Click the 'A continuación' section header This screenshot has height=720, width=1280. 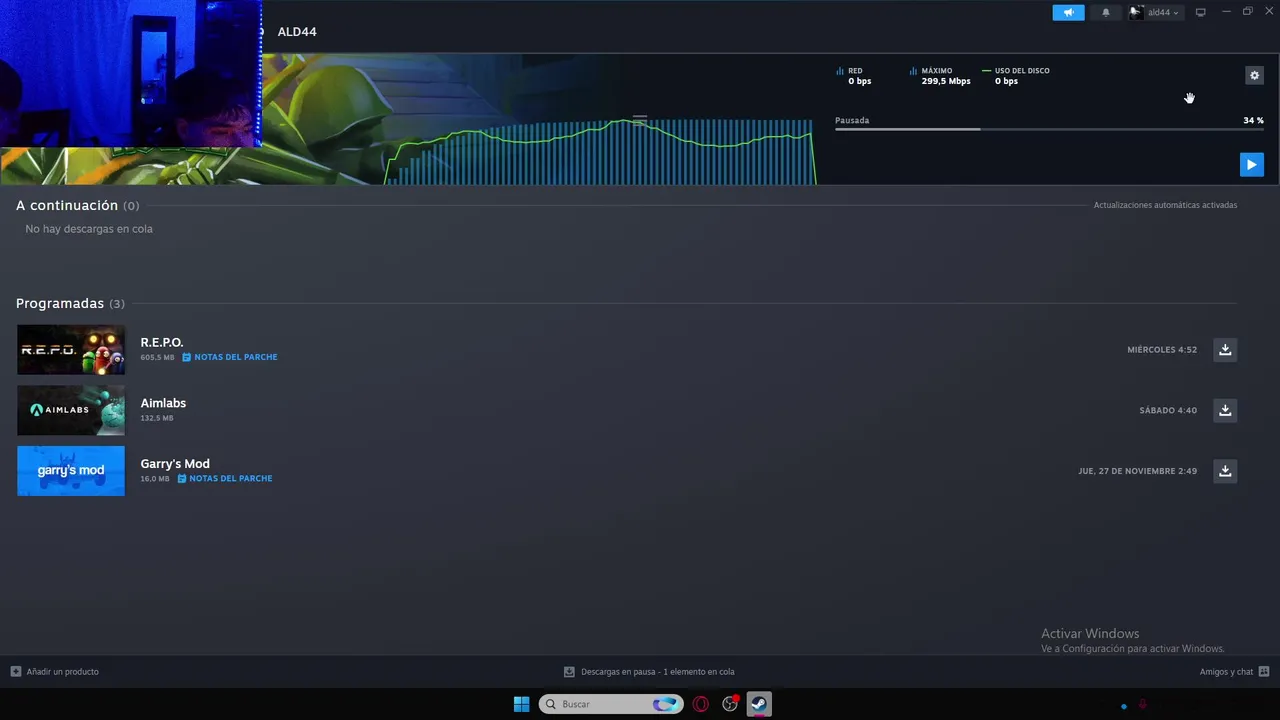click(67, 205)
